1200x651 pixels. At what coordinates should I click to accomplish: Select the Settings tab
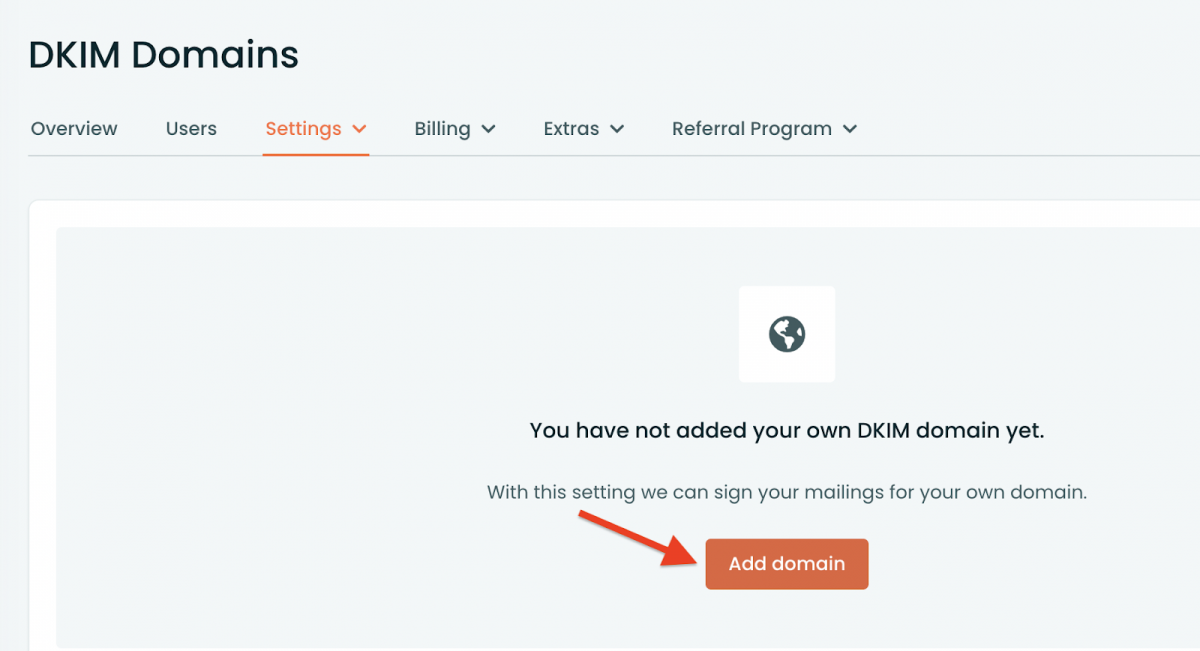(303, 128)
